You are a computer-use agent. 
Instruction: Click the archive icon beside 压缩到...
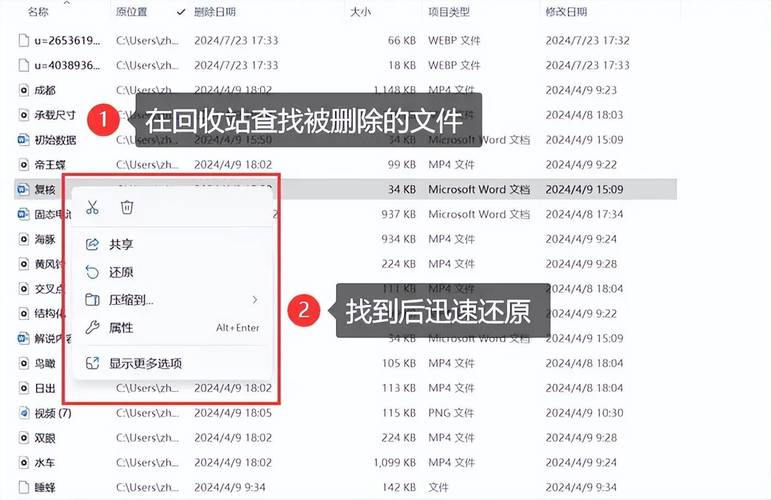tap(92, 300)
